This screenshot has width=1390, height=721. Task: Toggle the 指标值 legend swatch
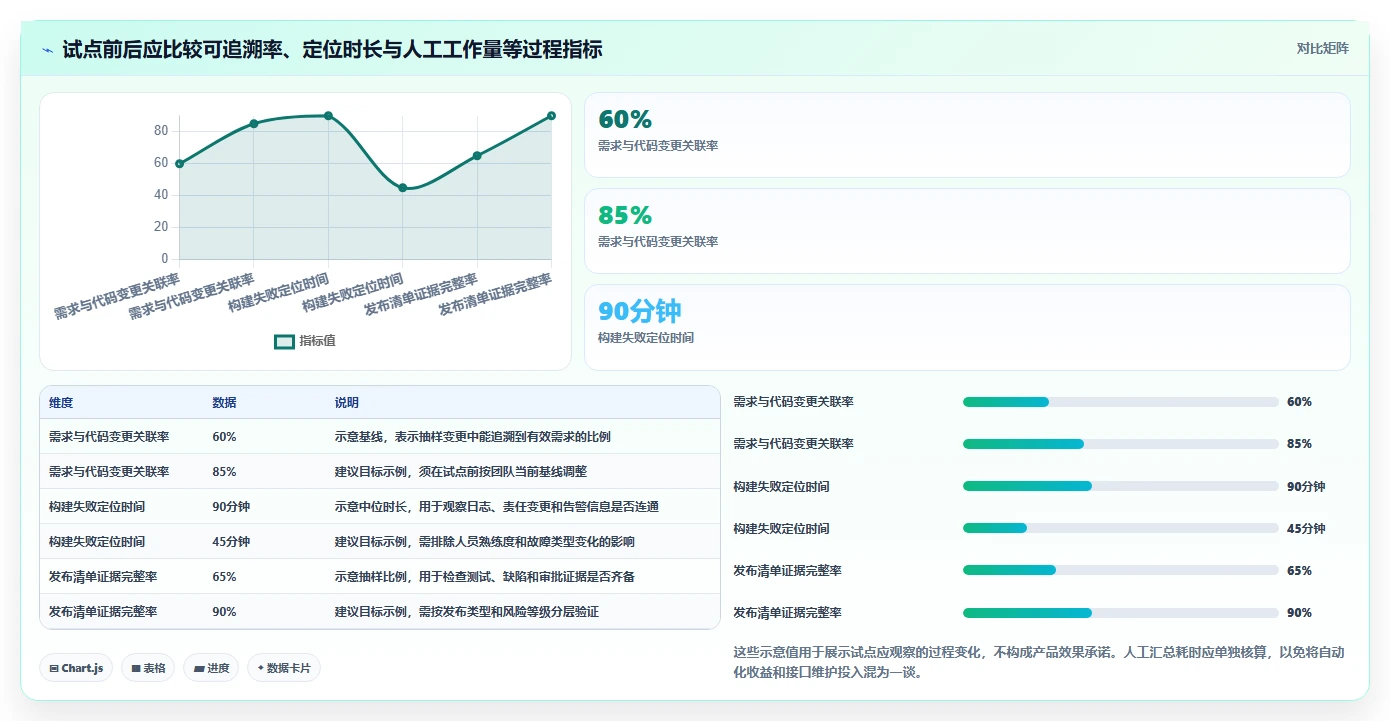pyautogui.click(x=284, y=341)
